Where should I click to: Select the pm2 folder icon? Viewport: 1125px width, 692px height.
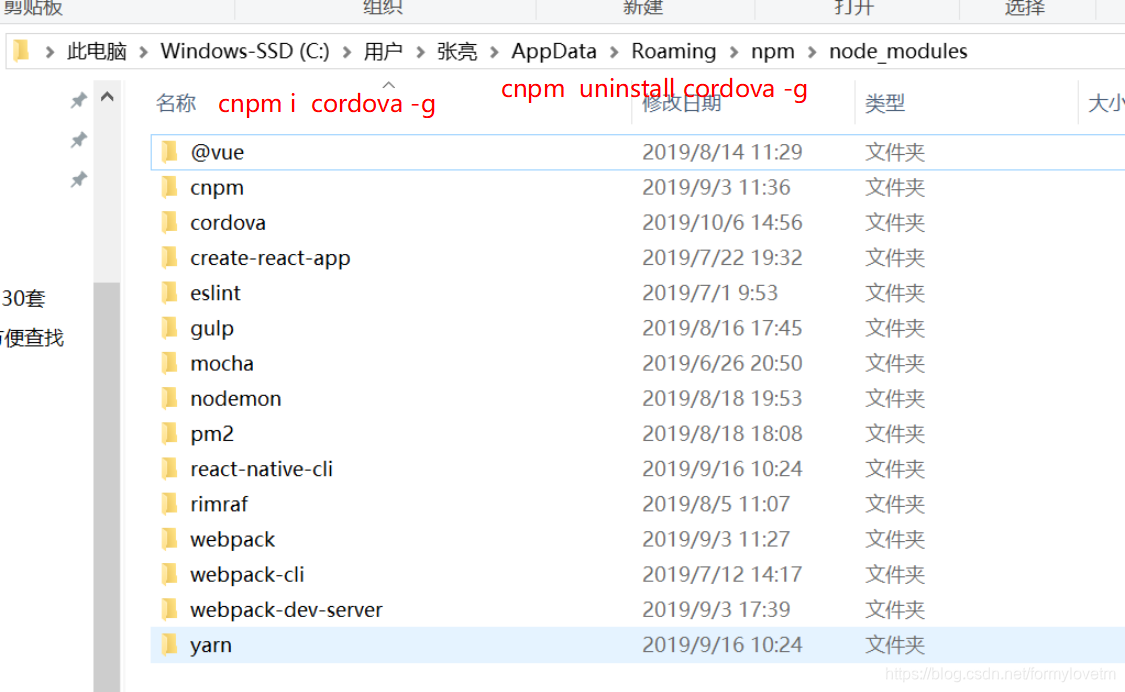tap(170, 433)
